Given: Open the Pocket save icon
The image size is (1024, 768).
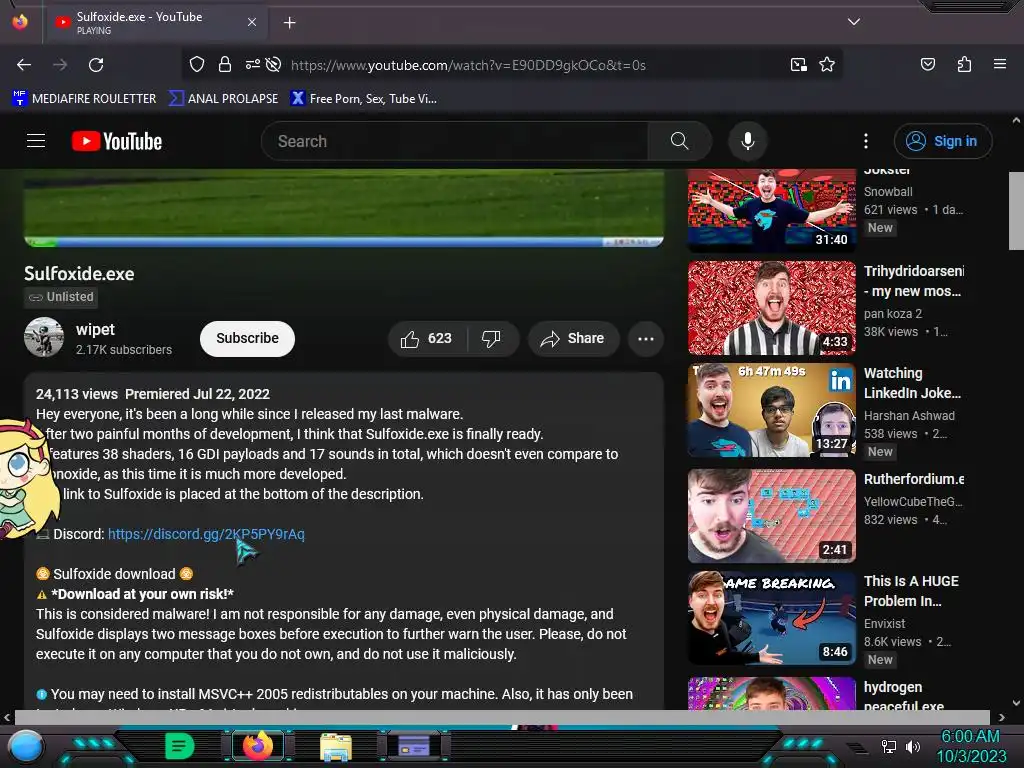Looking at the screenshot, I should pyautogui.click(x=927, y=64).
